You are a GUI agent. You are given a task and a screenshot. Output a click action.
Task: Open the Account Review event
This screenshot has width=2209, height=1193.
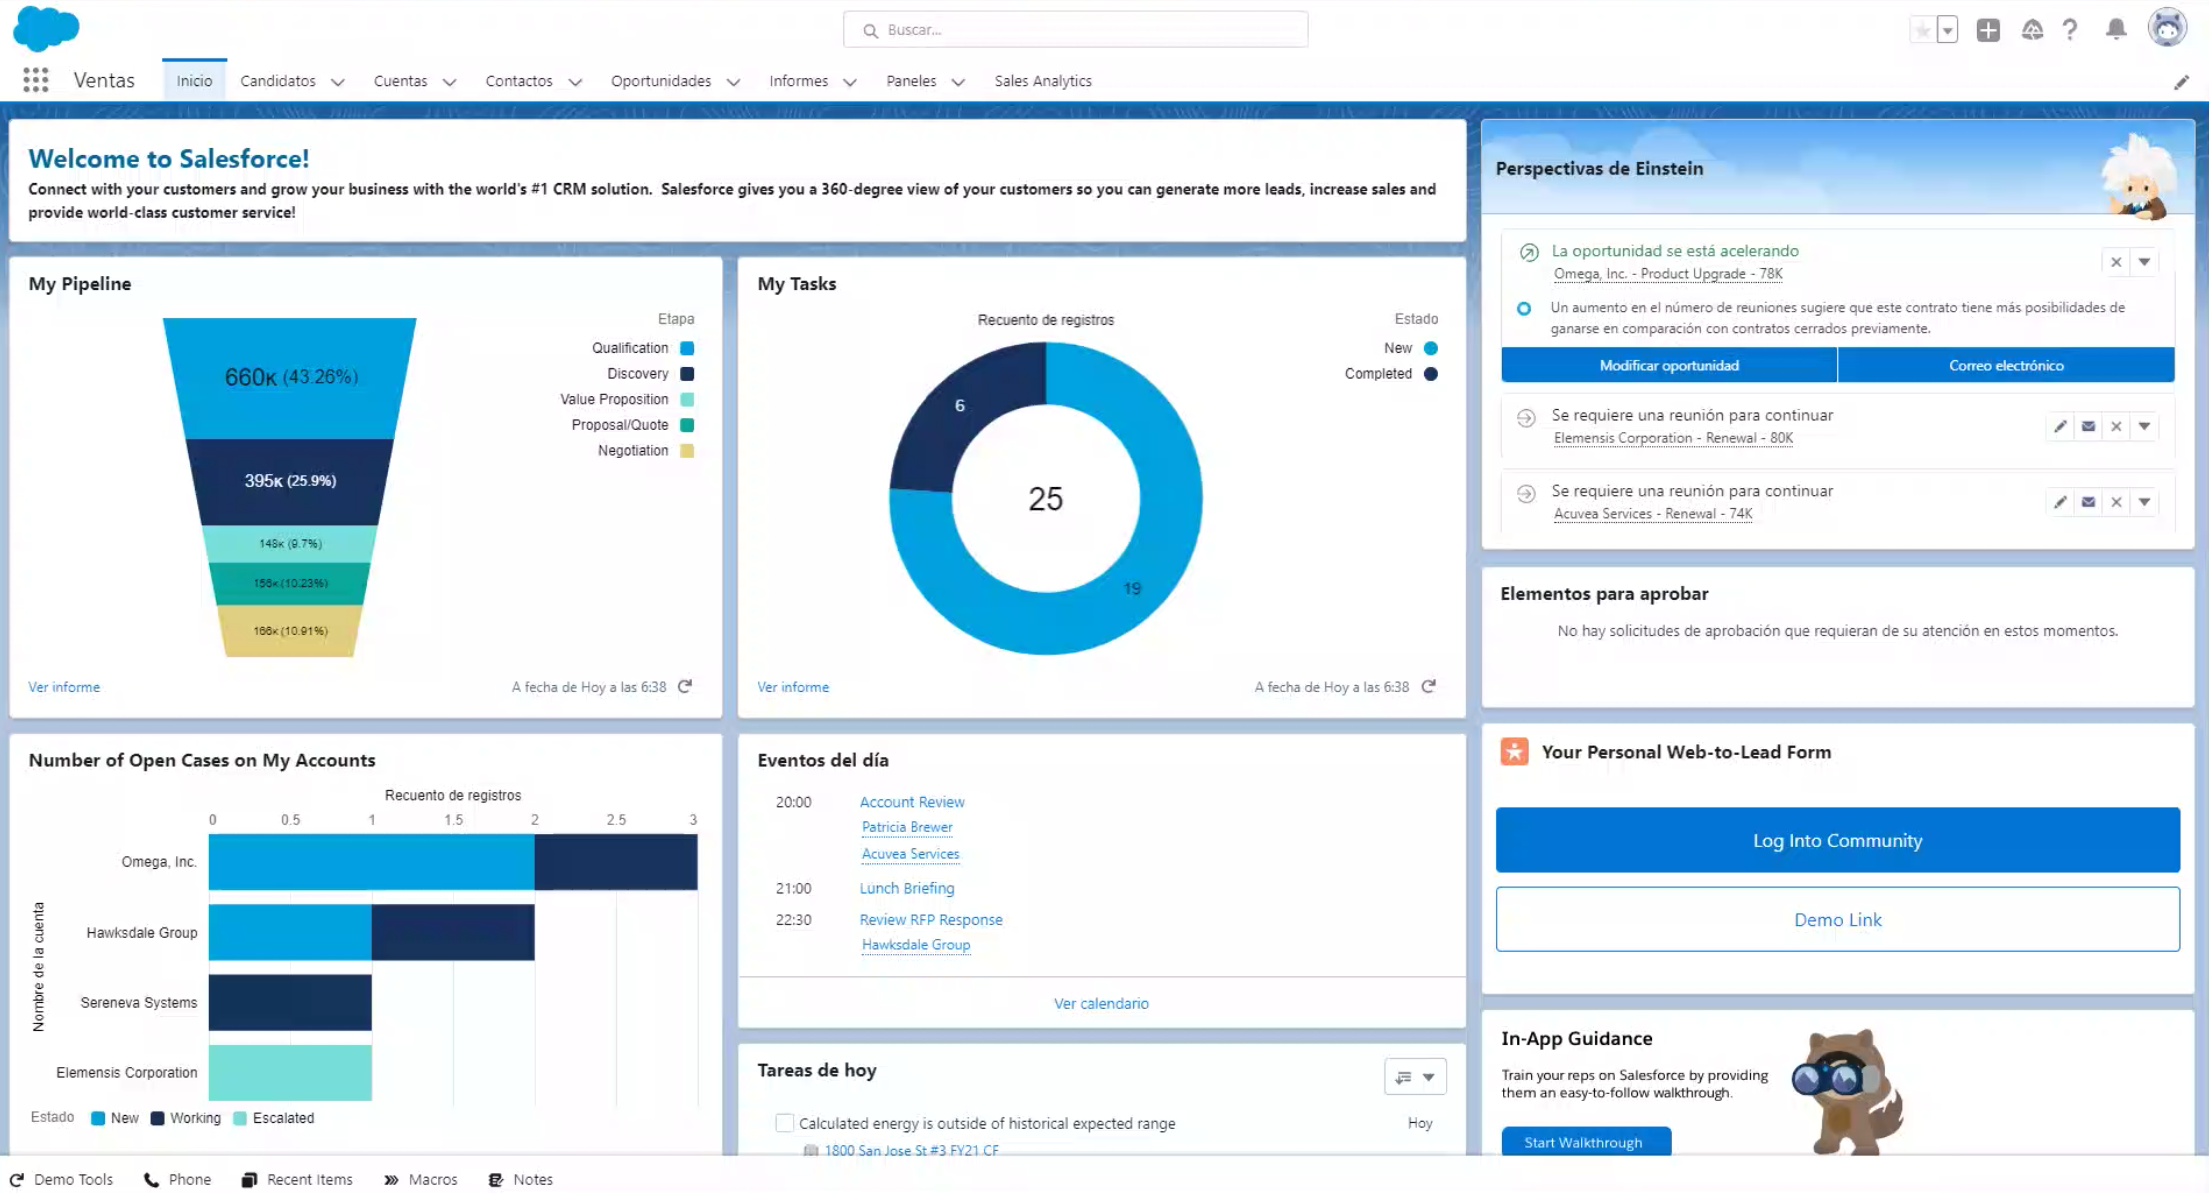pos(912,802)
